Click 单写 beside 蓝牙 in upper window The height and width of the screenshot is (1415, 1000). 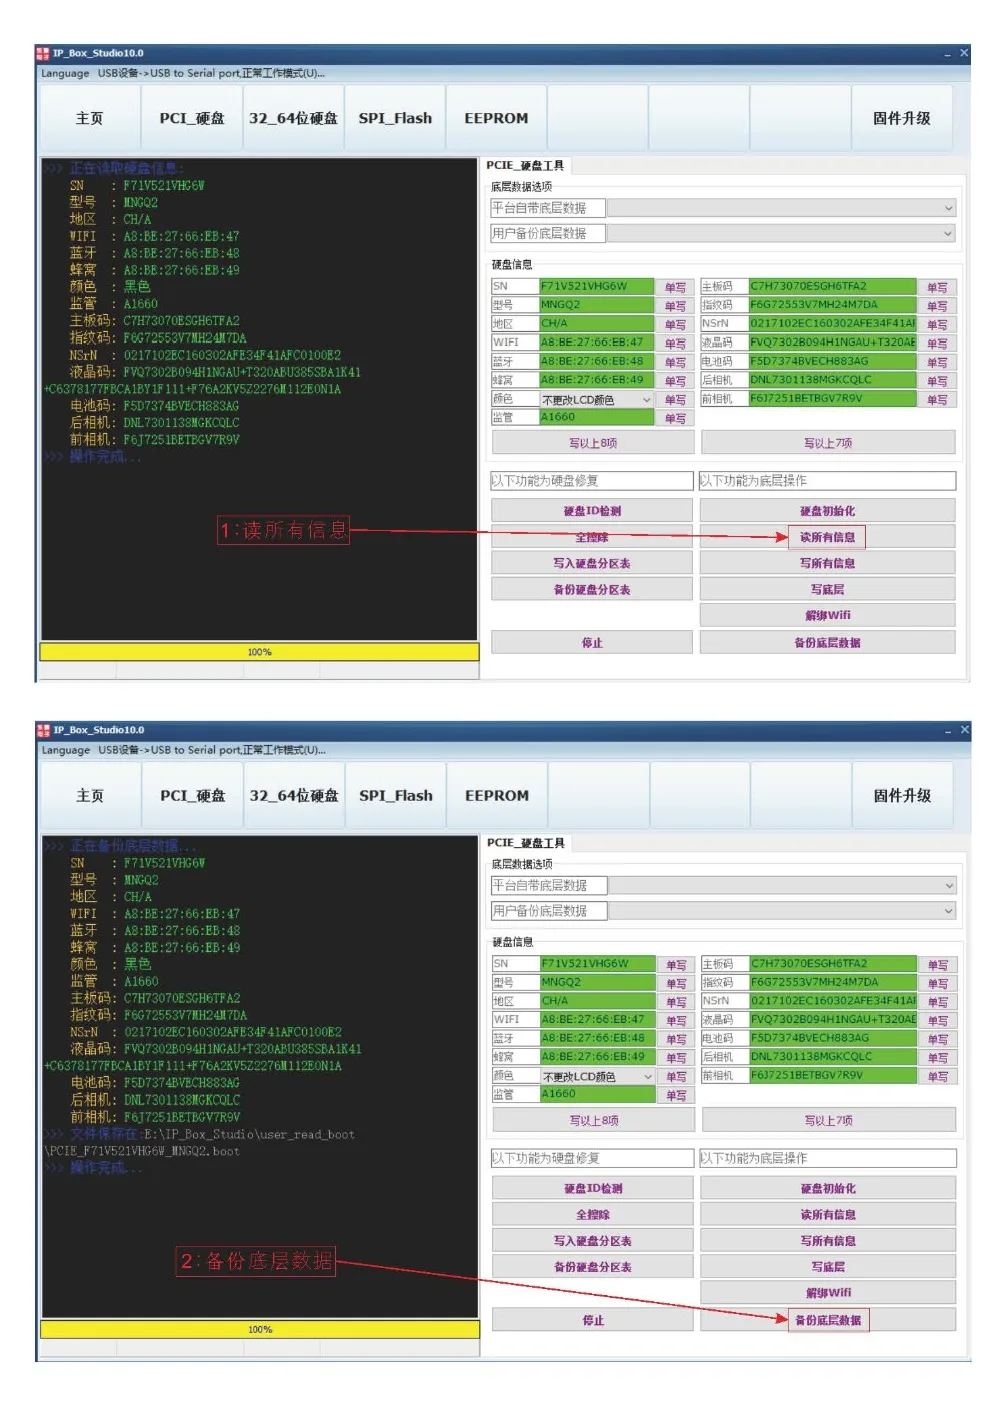[x=675, y=362]
